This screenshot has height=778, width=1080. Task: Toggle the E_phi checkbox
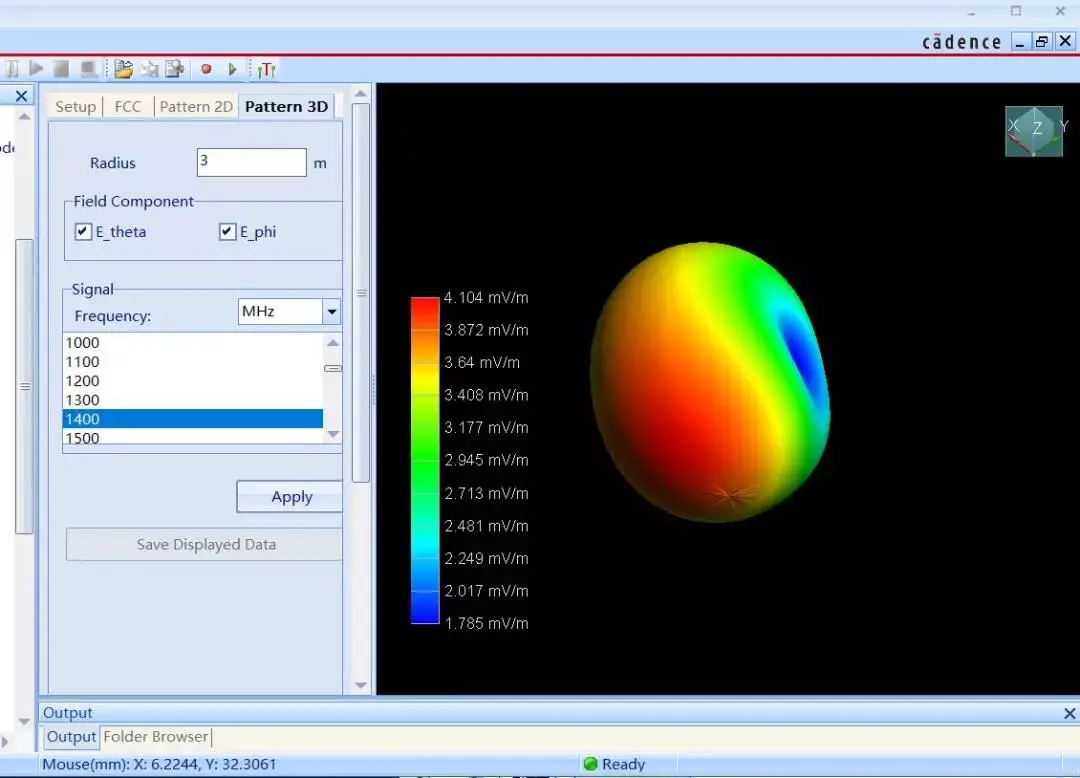(x=228, y=232)
